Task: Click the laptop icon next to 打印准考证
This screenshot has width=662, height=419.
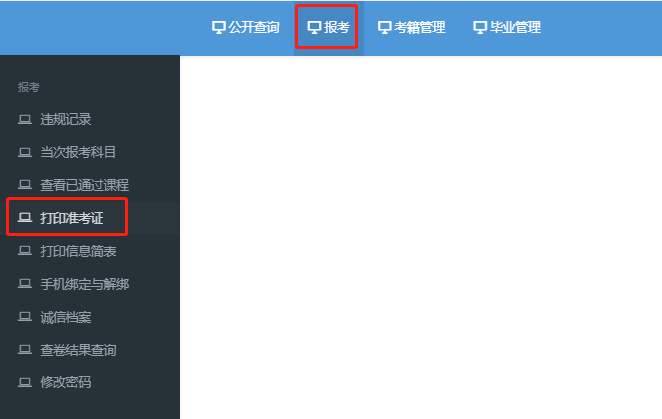Action: pyautogui.click(x=25, y=218)
